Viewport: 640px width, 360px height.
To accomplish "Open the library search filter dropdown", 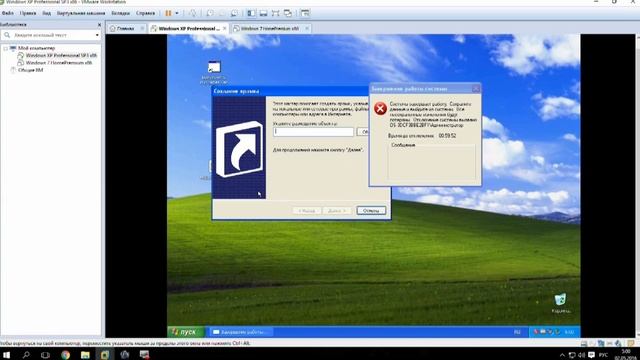I will [97, 35].
